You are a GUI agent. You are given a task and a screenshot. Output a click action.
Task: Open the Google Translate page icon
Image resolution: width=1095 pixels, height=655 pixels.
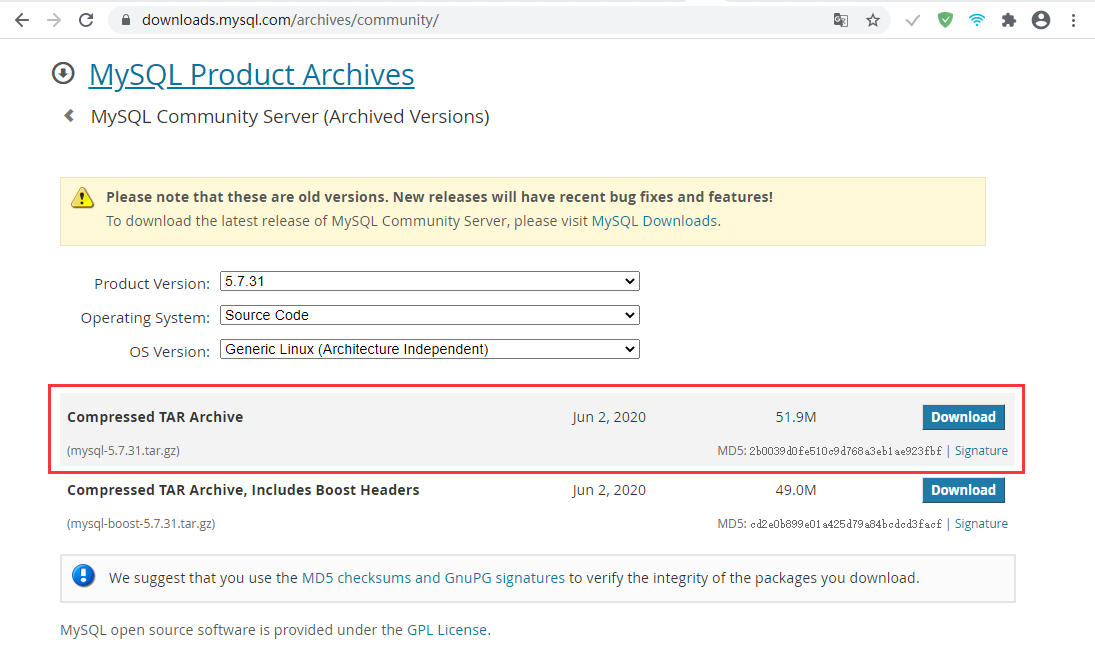(x=841, y=20)
